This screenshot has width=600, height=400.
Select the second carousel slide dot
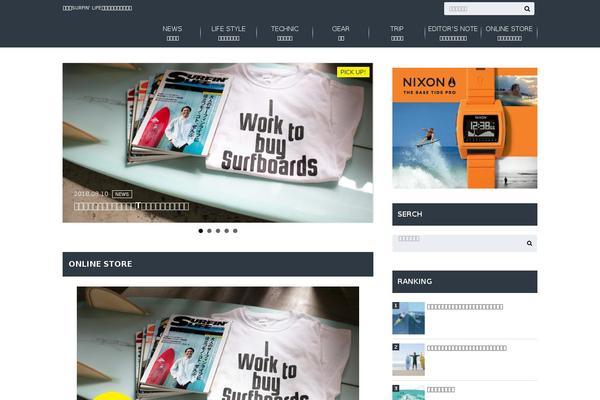pos(209,231)
